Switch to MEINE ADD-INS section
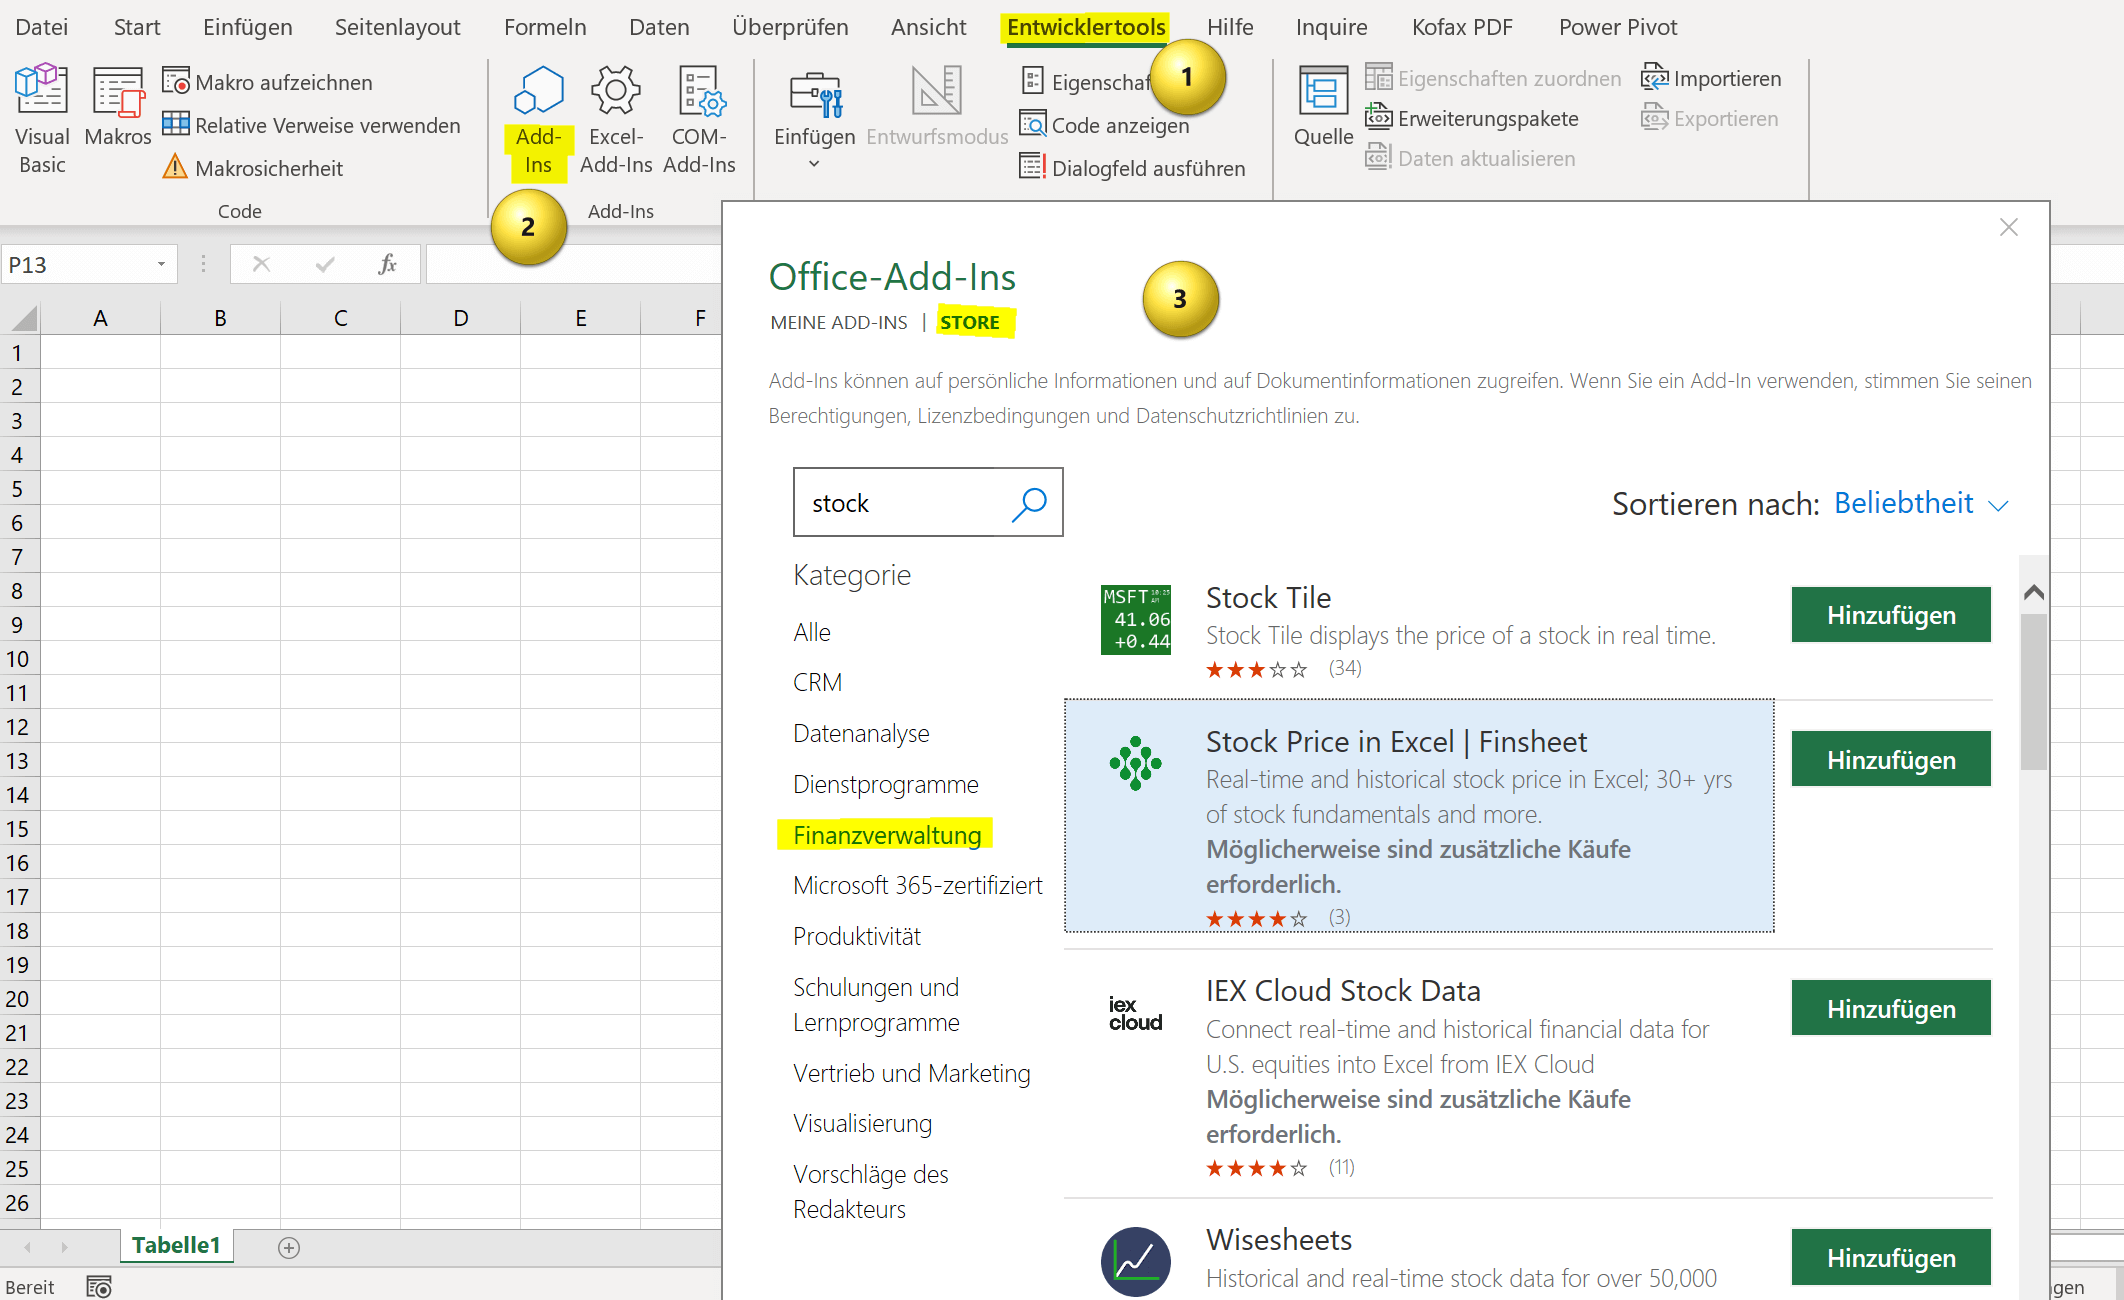The height and width of the screenshot is (1300, 2124). 839,322
